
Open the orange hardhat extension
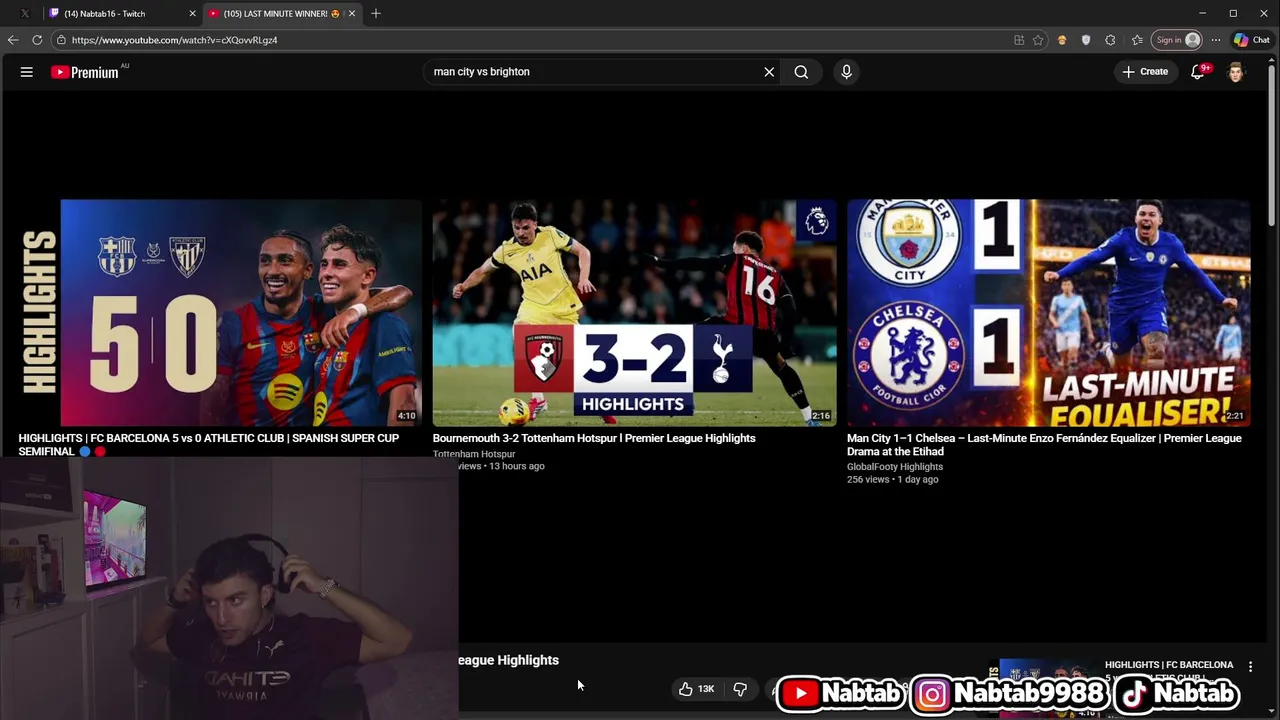[1062, 40]
